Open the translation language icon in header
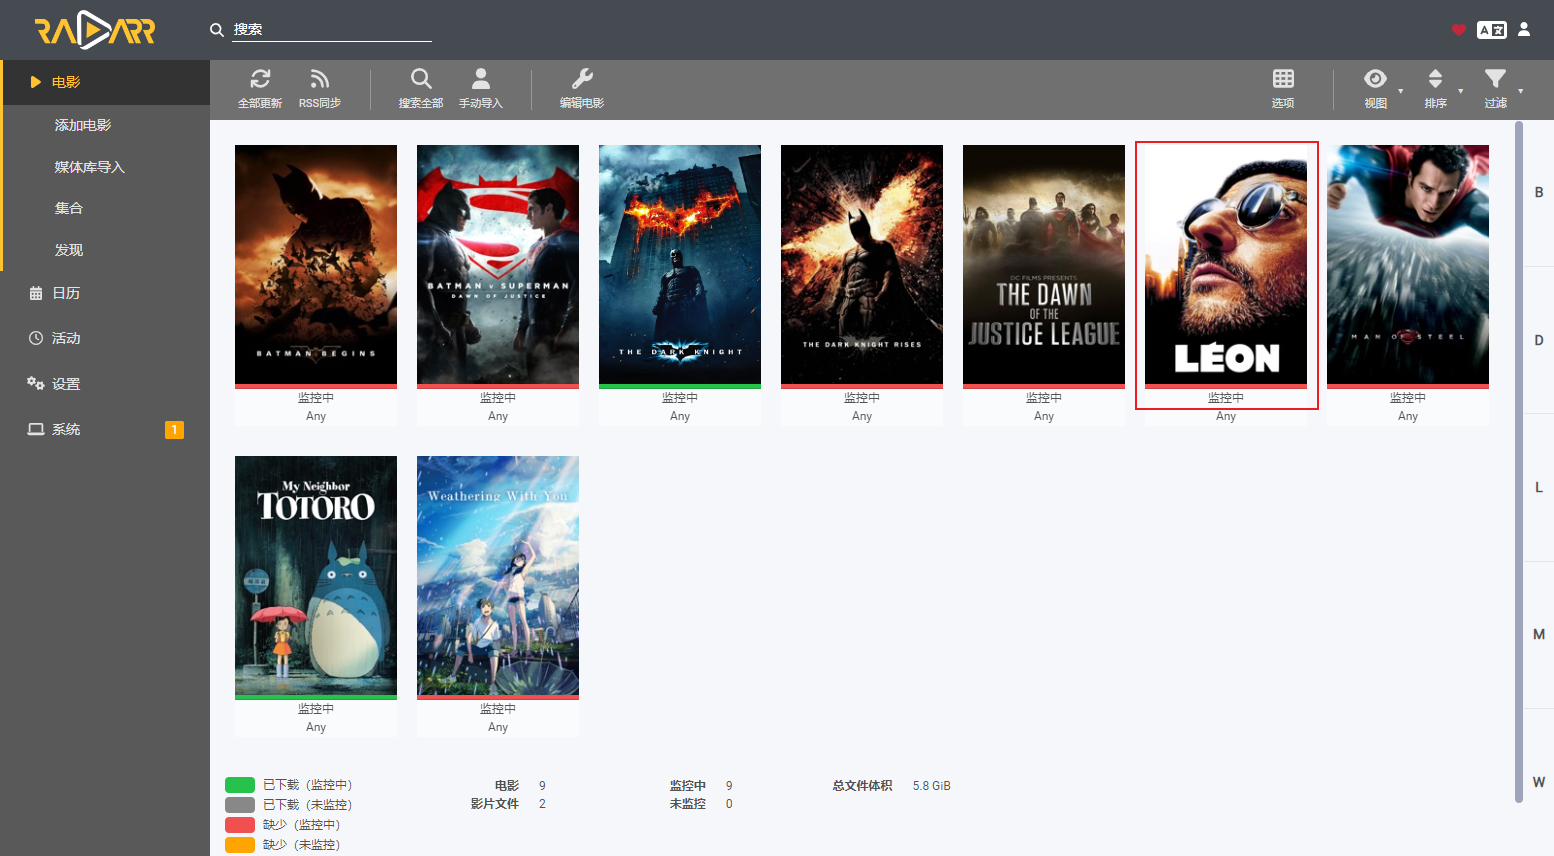Screen dimensions: 1554x856 click(x=1492, y=30)
